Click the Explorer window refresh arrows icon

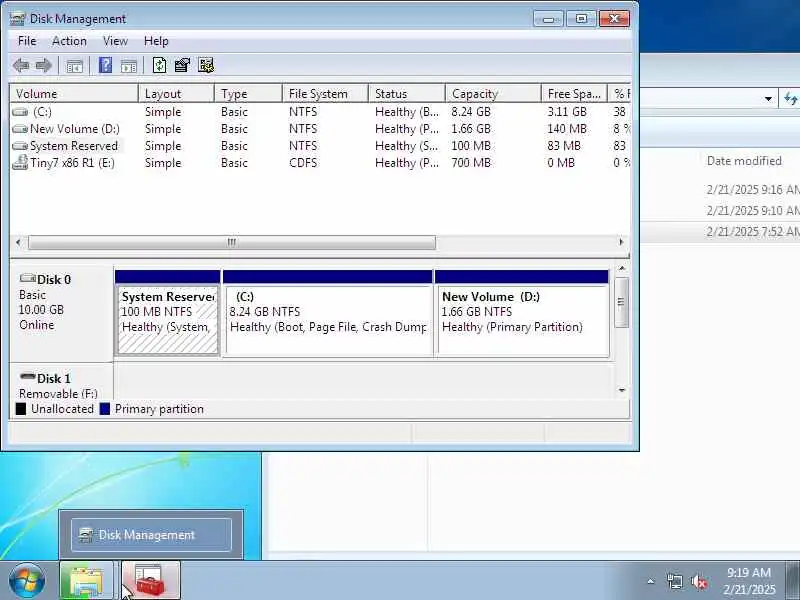(790, 98)
